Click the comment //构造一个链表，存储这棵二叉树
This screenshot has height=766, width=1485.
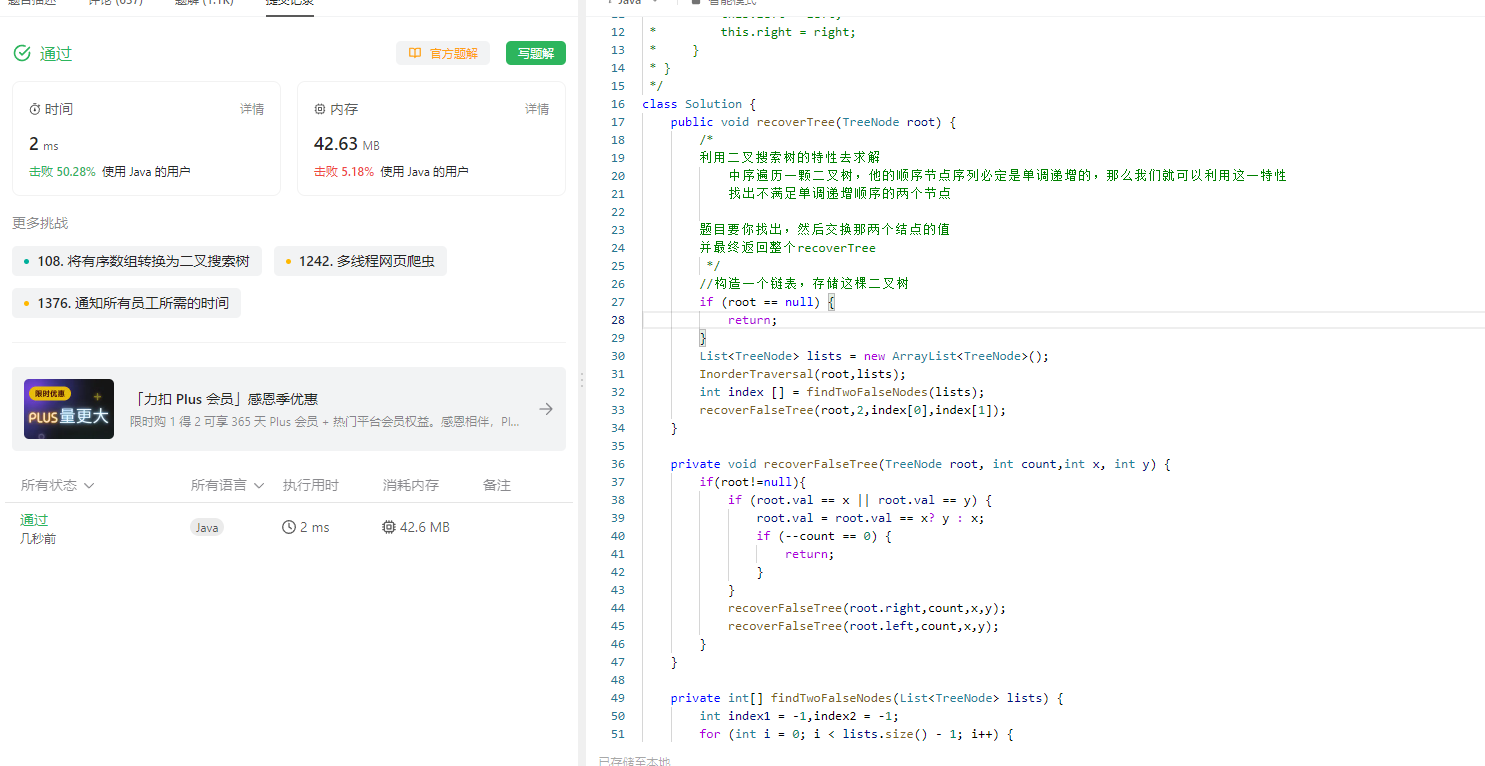(804, 284)
